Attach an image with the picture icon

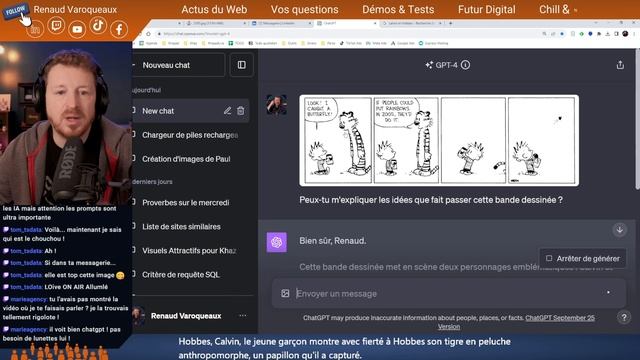pyautogui.click(x=285, y=293)
